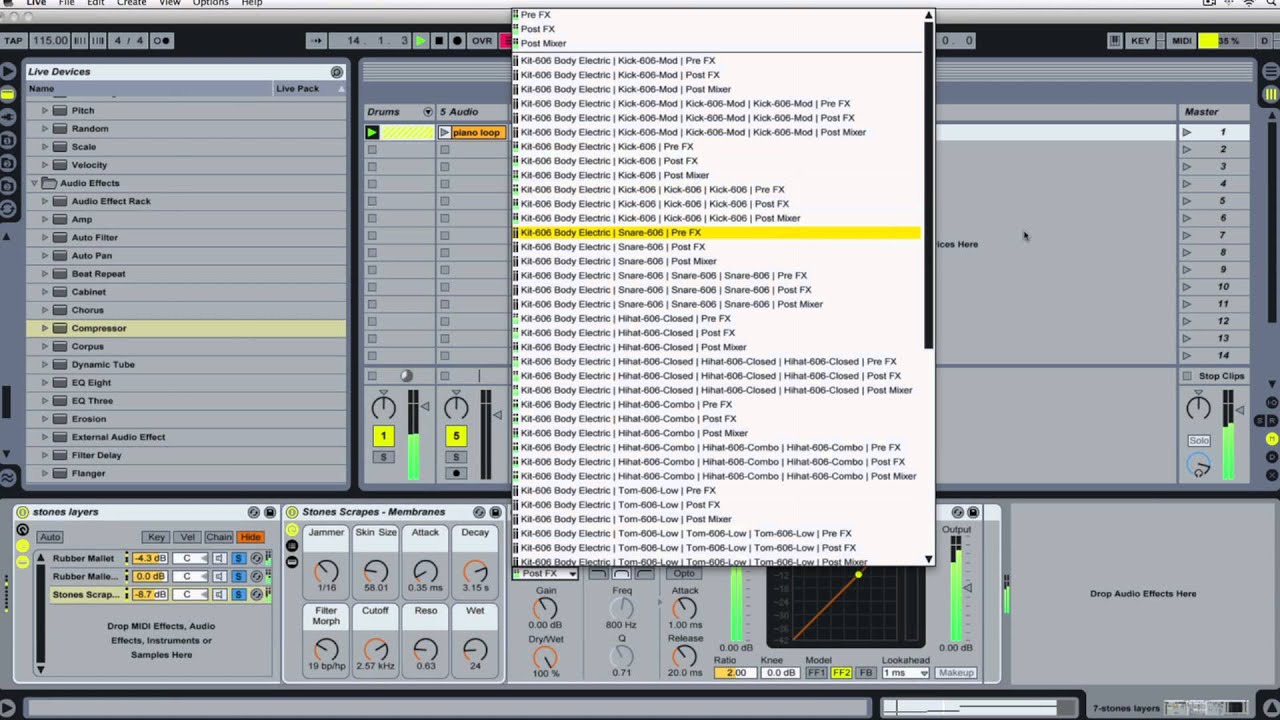
Task: Start playback with the Play button
Action: pyautogui.click(x=421, y=41)
